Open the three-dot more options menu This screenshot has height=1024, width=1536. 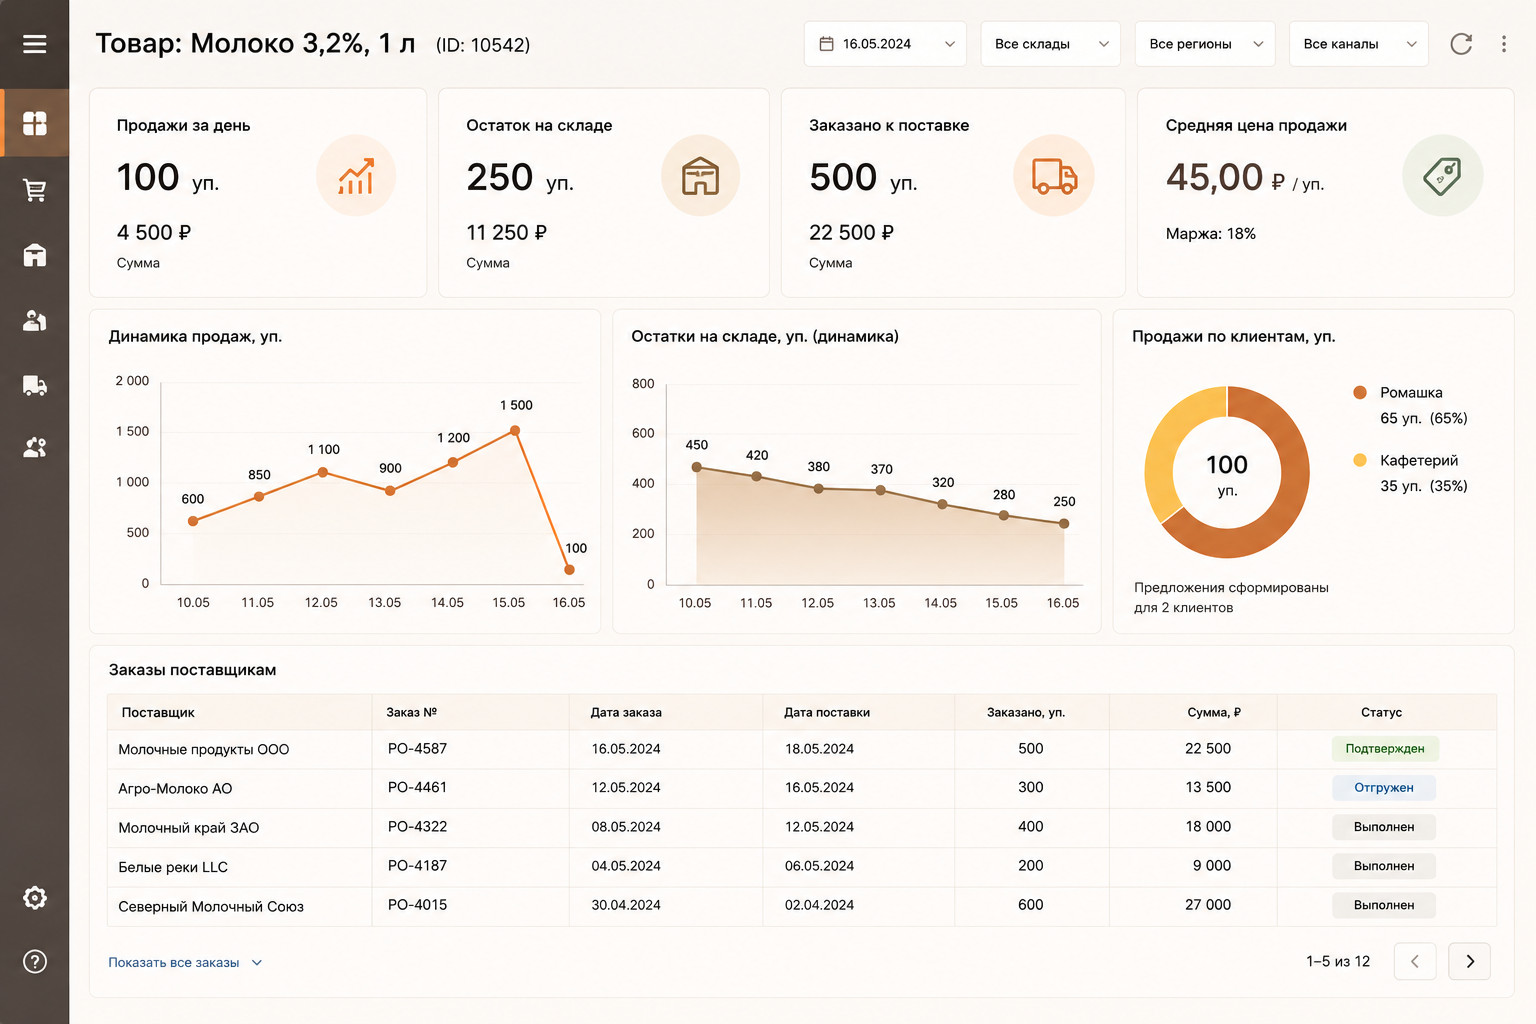click(x=1504, y=44)
